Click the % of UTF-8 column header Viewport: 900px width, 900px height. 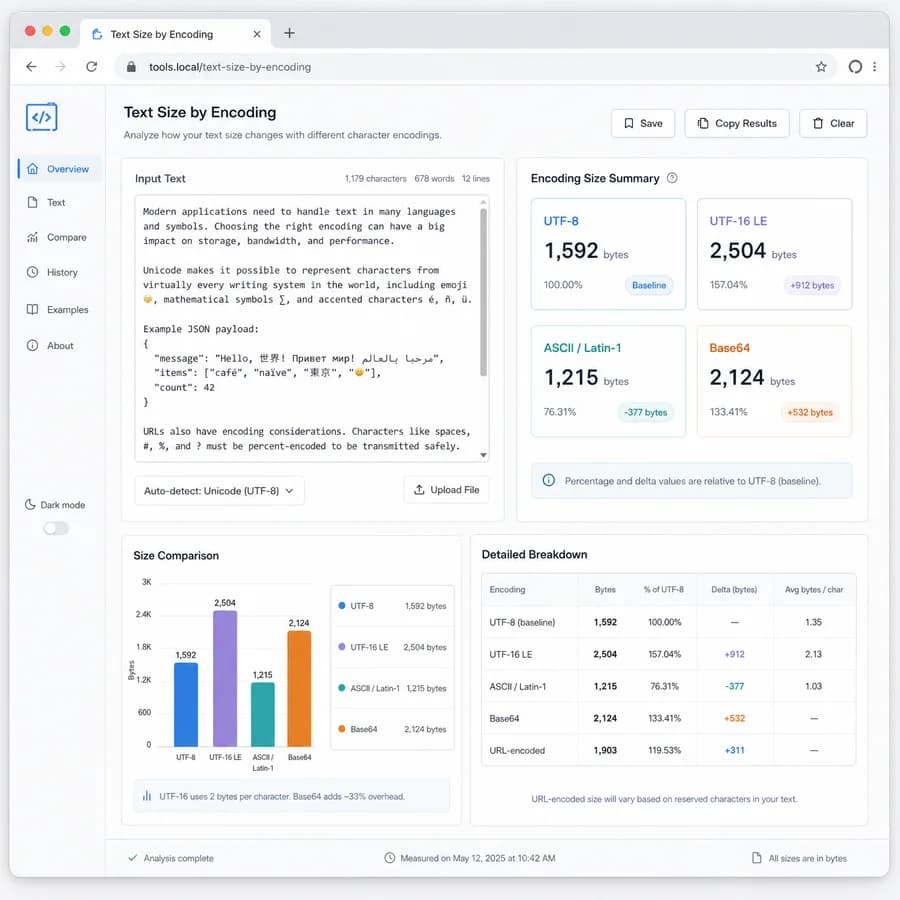[x=664, y=589]
